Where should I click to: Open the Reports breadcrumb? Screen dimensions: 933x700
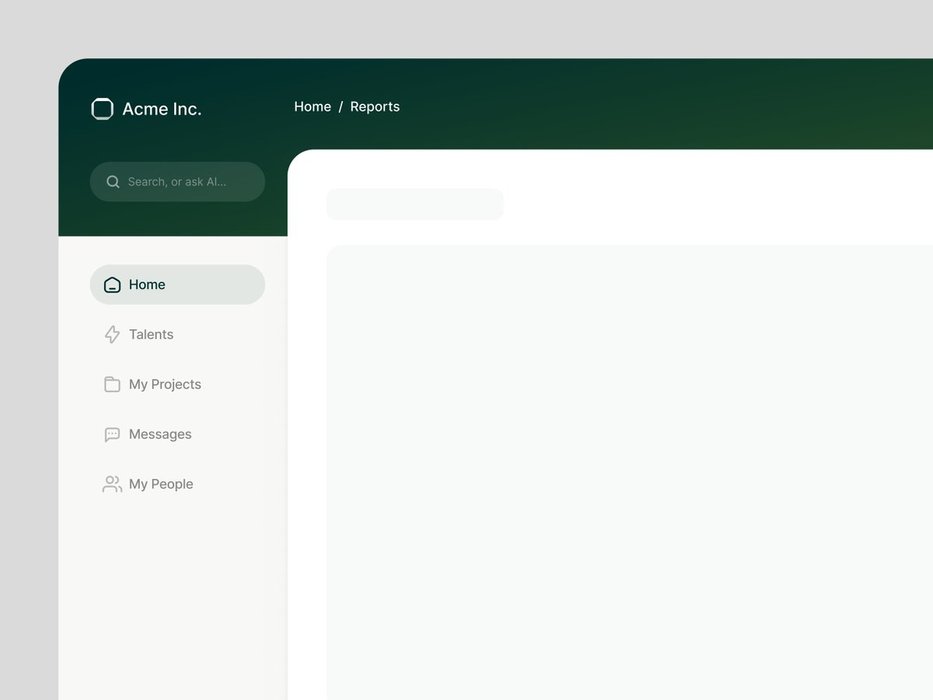tap(375, 107)
